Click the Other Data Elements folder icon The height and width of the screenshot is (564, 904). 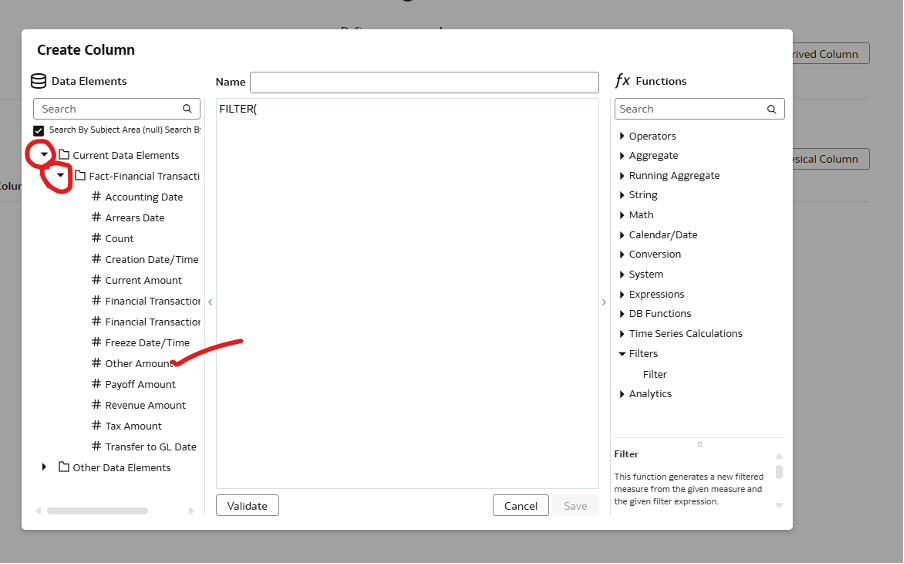click(64, 467)
